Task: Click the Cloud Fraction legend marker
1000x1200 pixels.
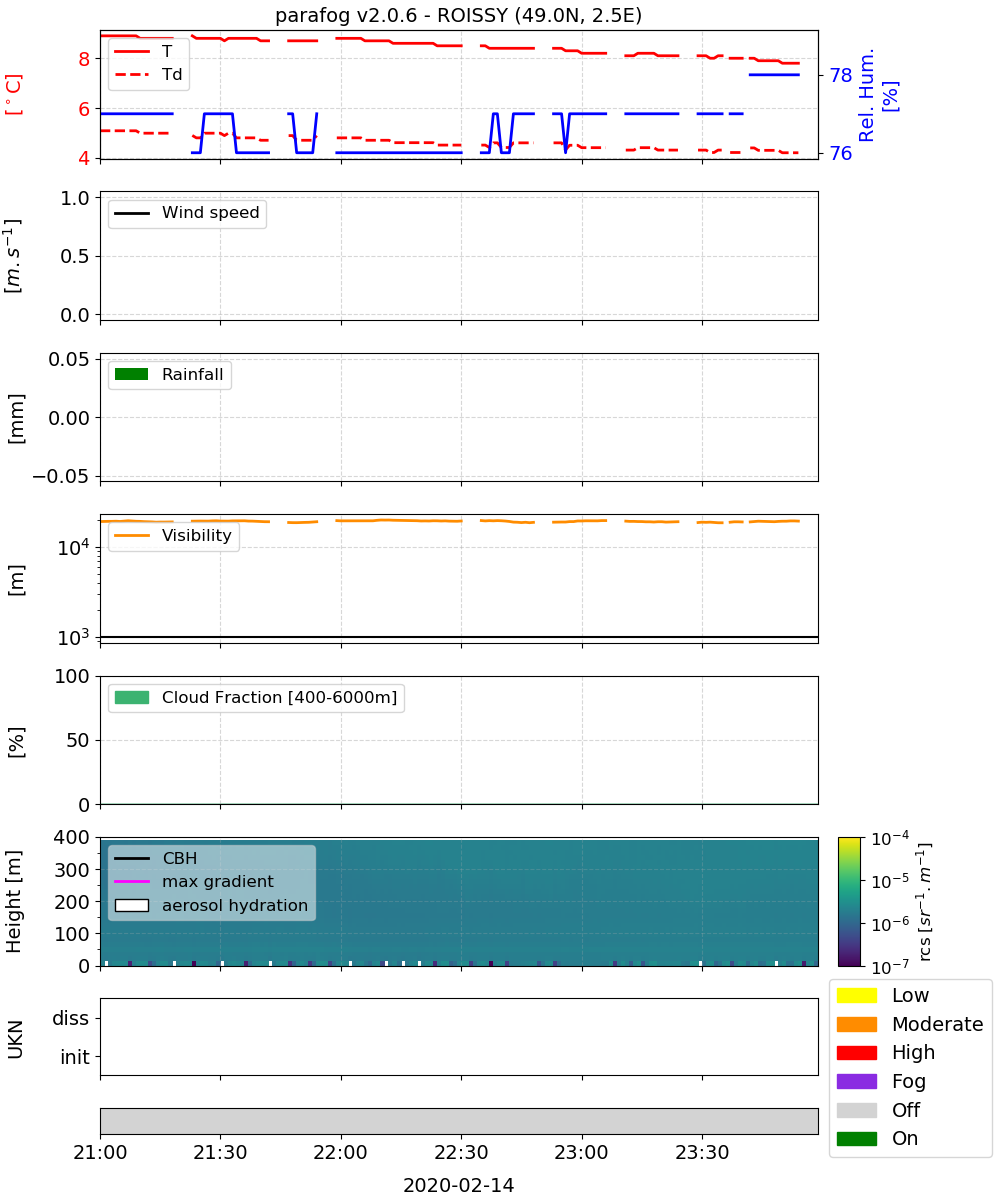Action: coord(131,697)
